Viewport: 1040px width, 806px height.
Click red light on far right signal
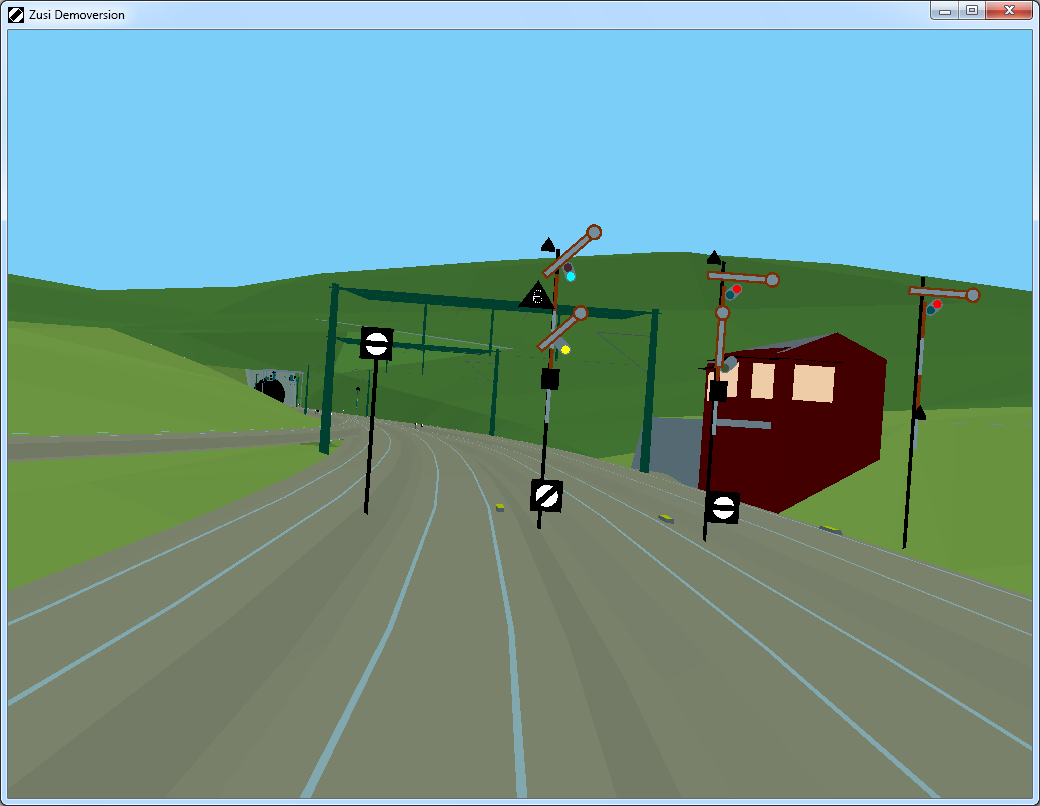(937, 304)
